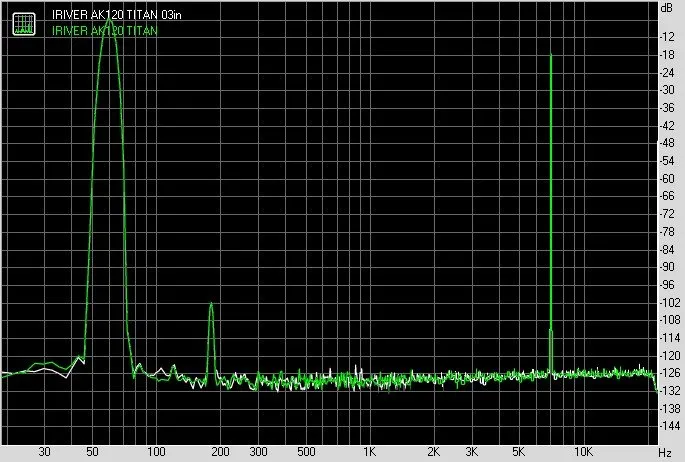This screenshot has height=462, width=685.
Task: Click the -144 dB axis value
Action: [x=669, y=425]
